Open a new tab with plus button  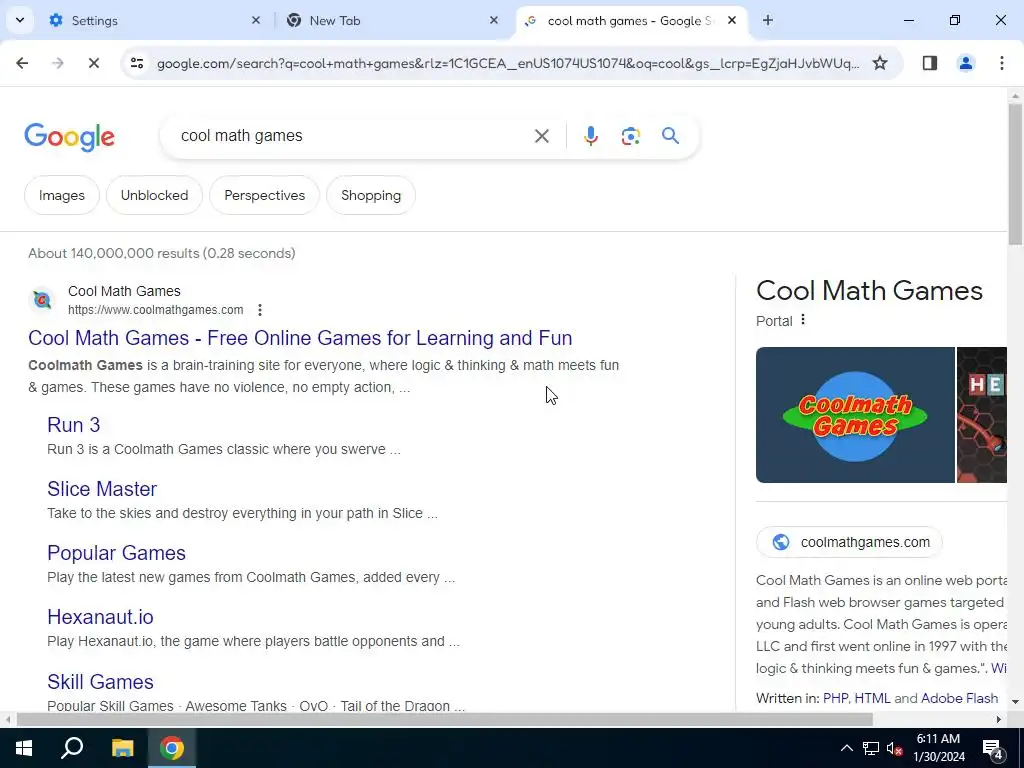click(x=767, y=20)
